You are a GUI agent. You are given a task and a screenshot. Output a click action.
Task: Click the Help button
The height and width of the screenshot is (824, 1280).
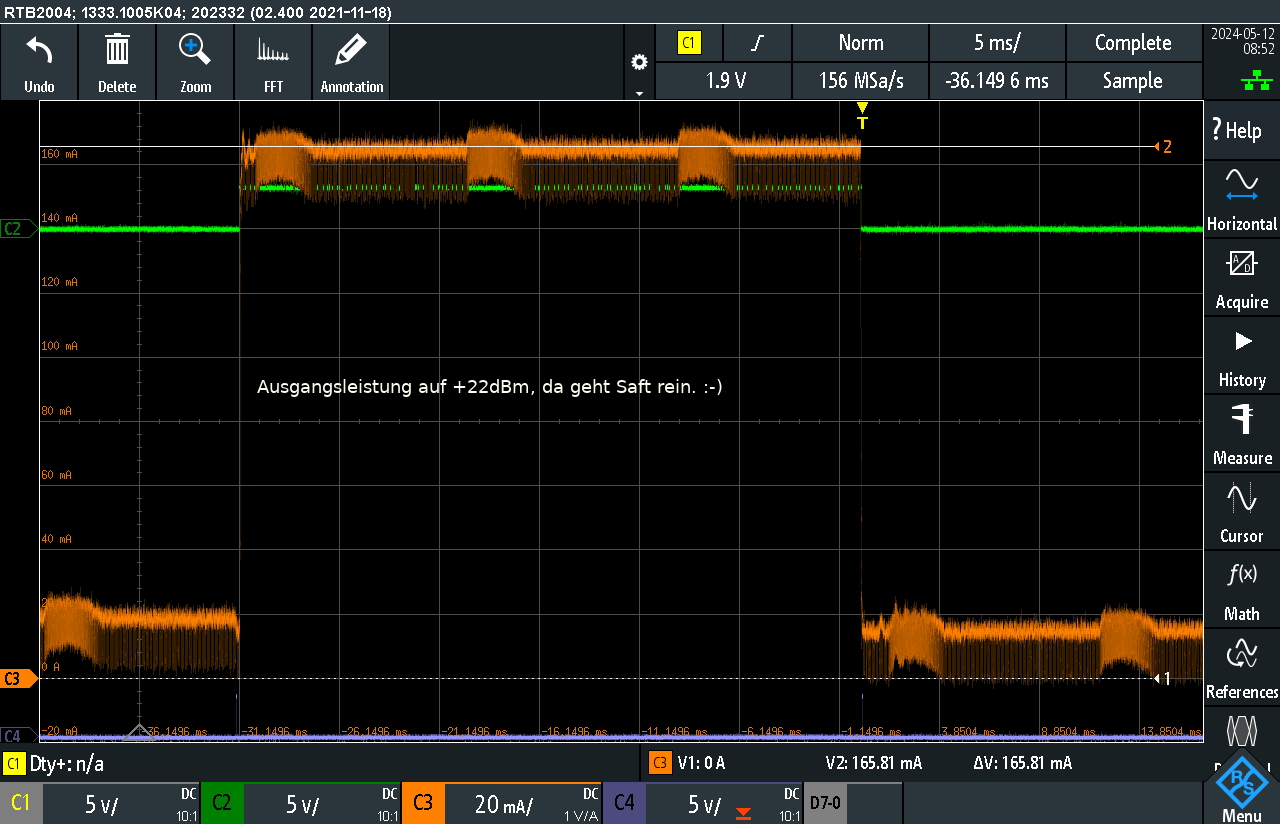point(1241,130)
